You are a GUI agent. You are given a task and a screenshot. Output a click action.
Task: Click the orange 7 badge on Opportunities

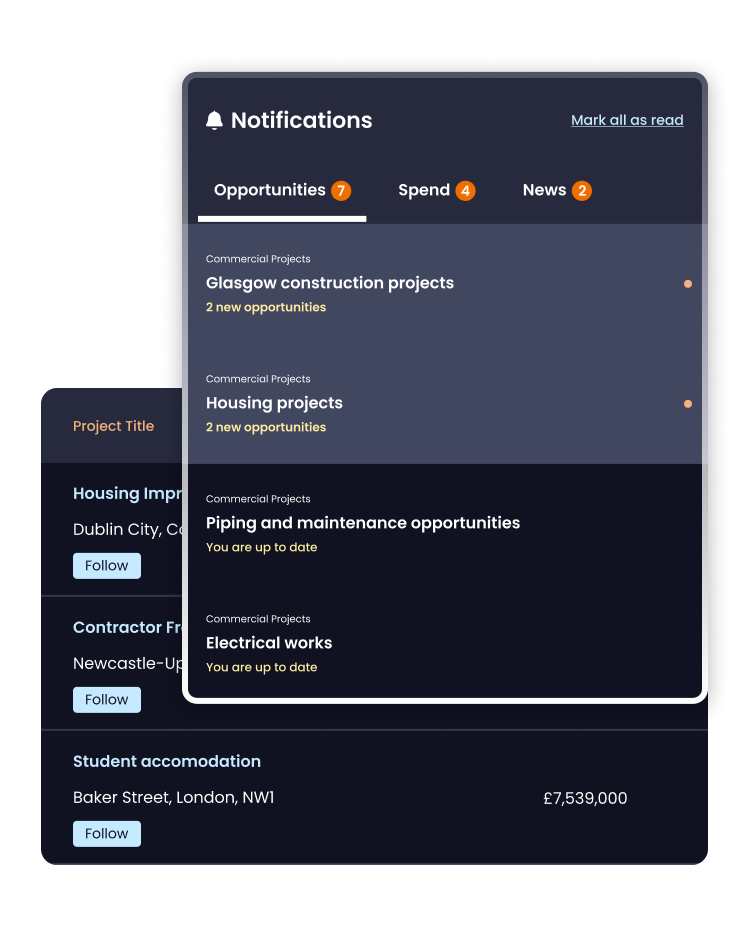pyautogui.click(x=341, y=191)
